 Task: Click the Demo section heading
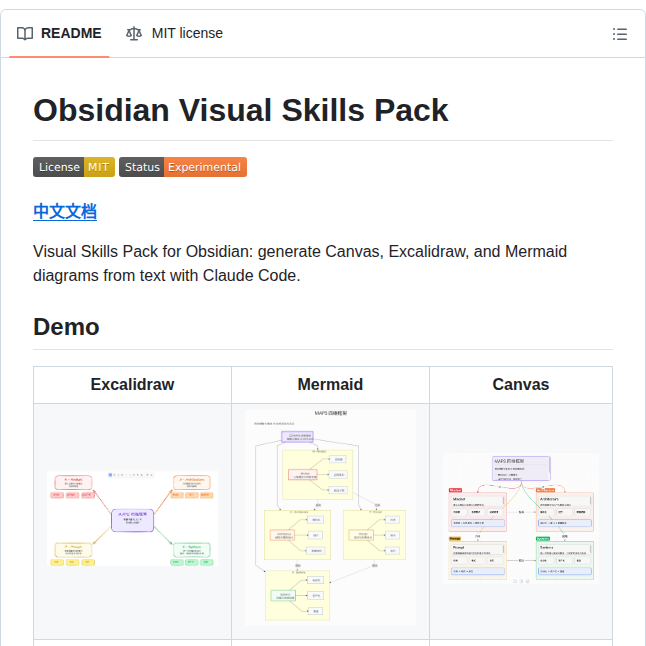[66, 327]
